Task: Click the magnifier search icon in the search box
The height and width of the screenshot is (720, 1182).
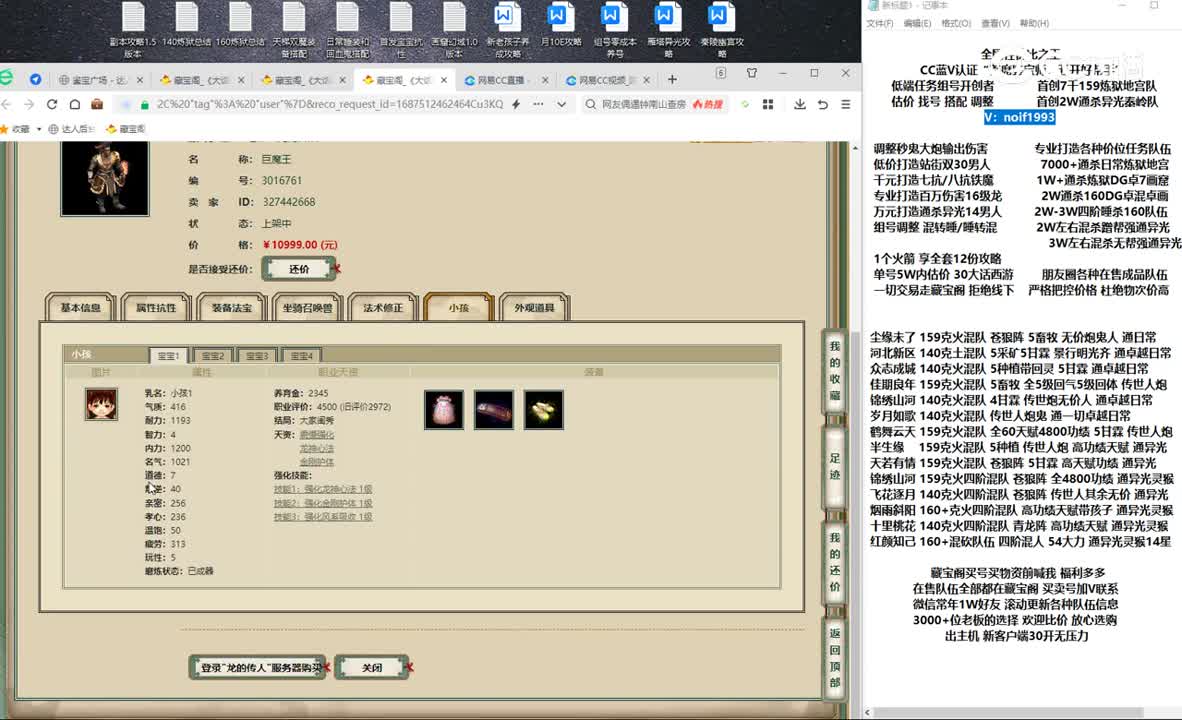Action: [591, 104]
